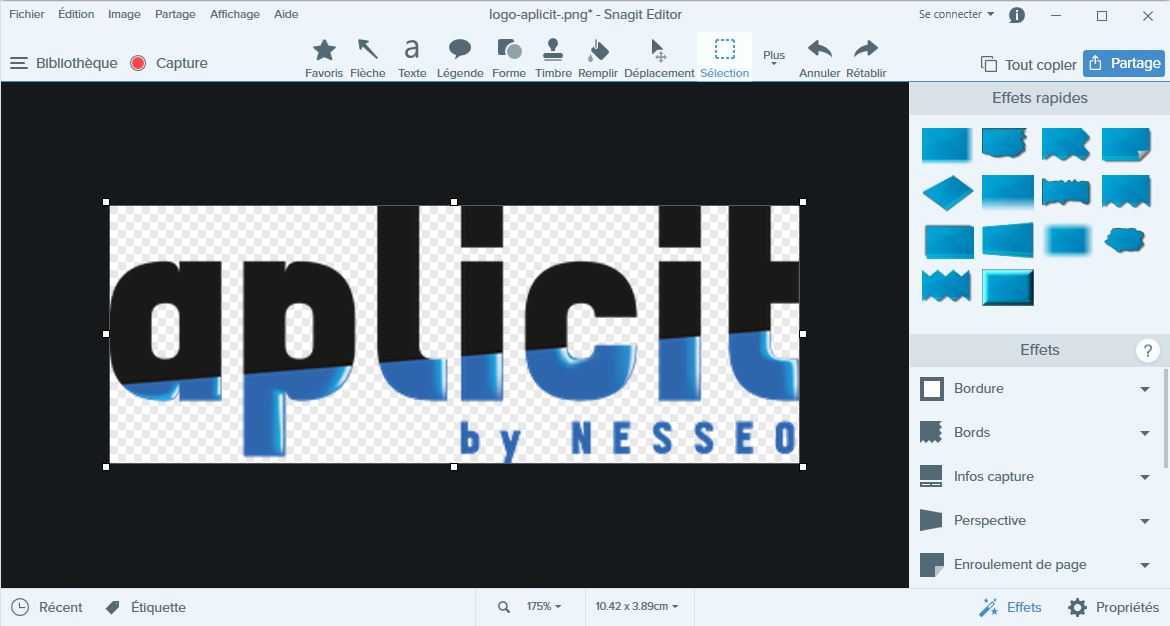
Task: Click the Perspective effect icon
Action: pyautogui.click(x=930, y=521)
